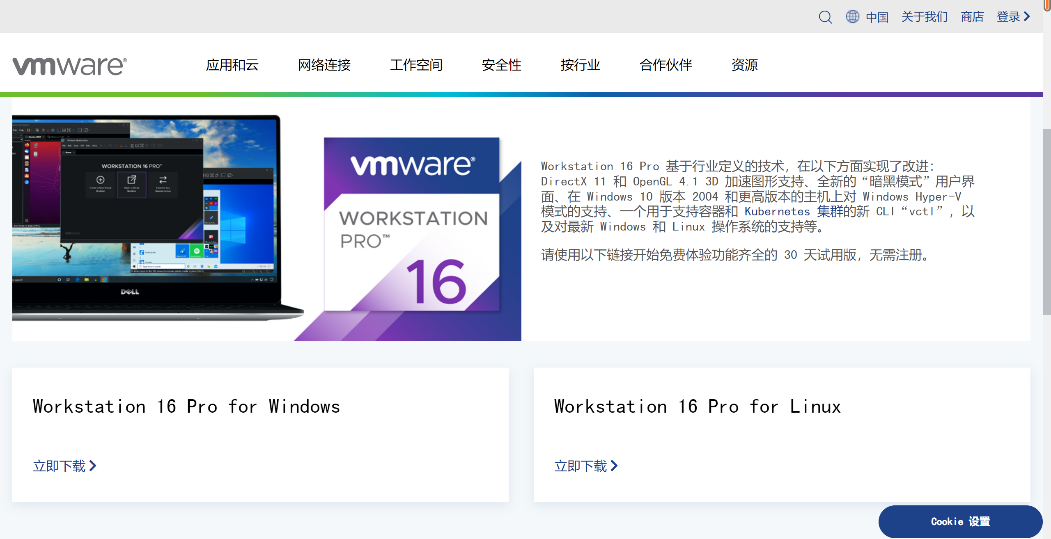
Task: Click the Workstation Pro 16 box image
Action: [x=412, y=224]
